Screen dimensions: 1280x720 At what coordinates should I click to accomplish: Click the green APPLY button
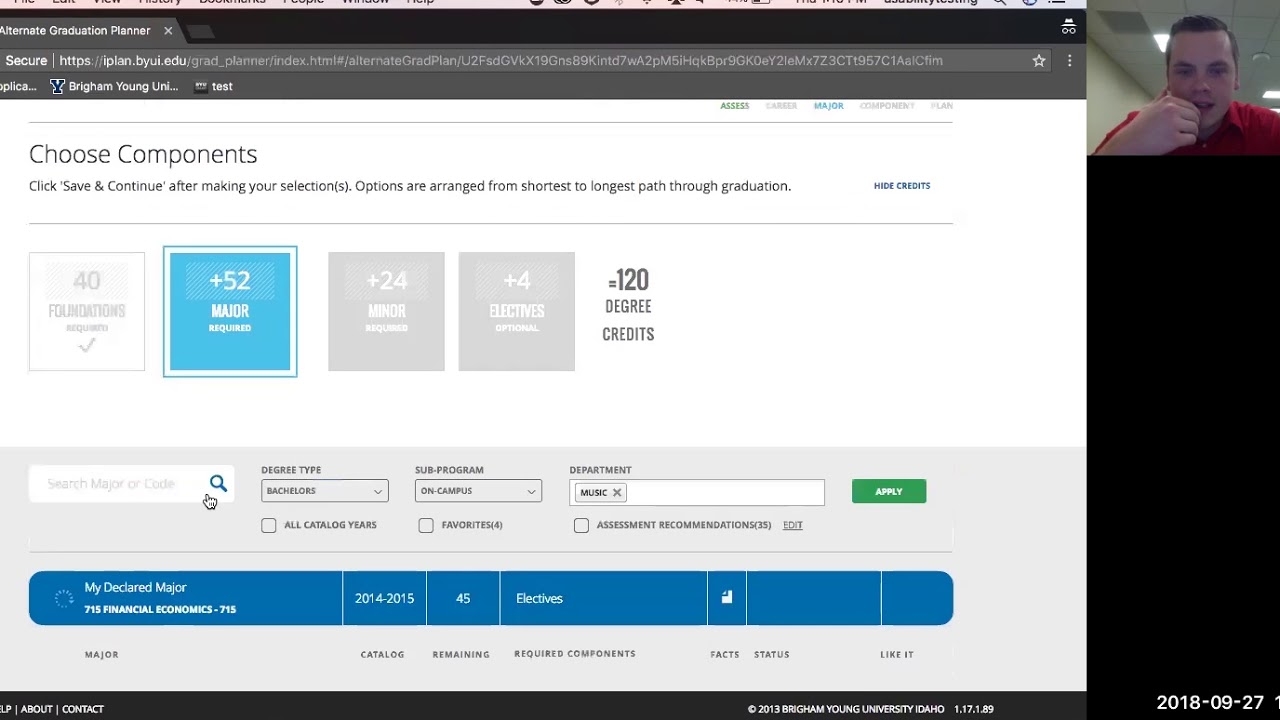888,490
